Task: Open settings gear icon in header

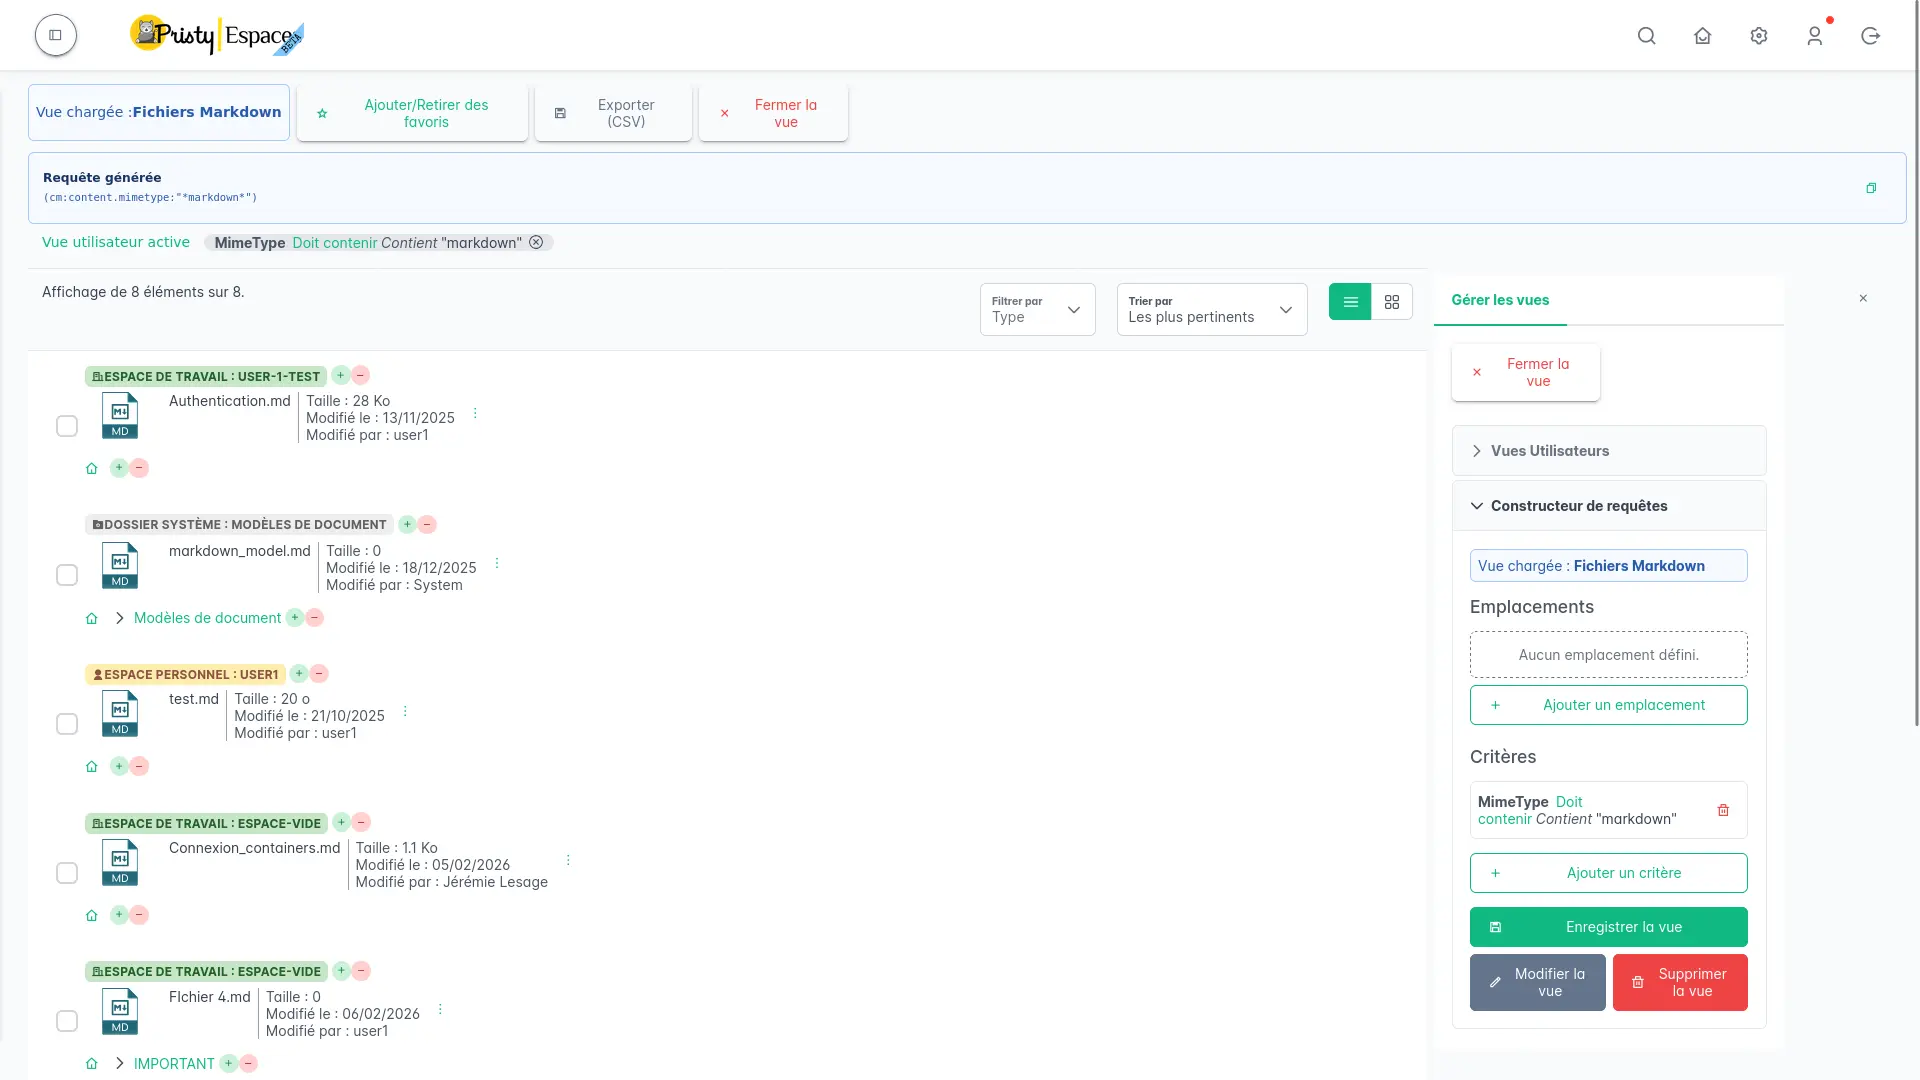Action: coord(1759,36)
